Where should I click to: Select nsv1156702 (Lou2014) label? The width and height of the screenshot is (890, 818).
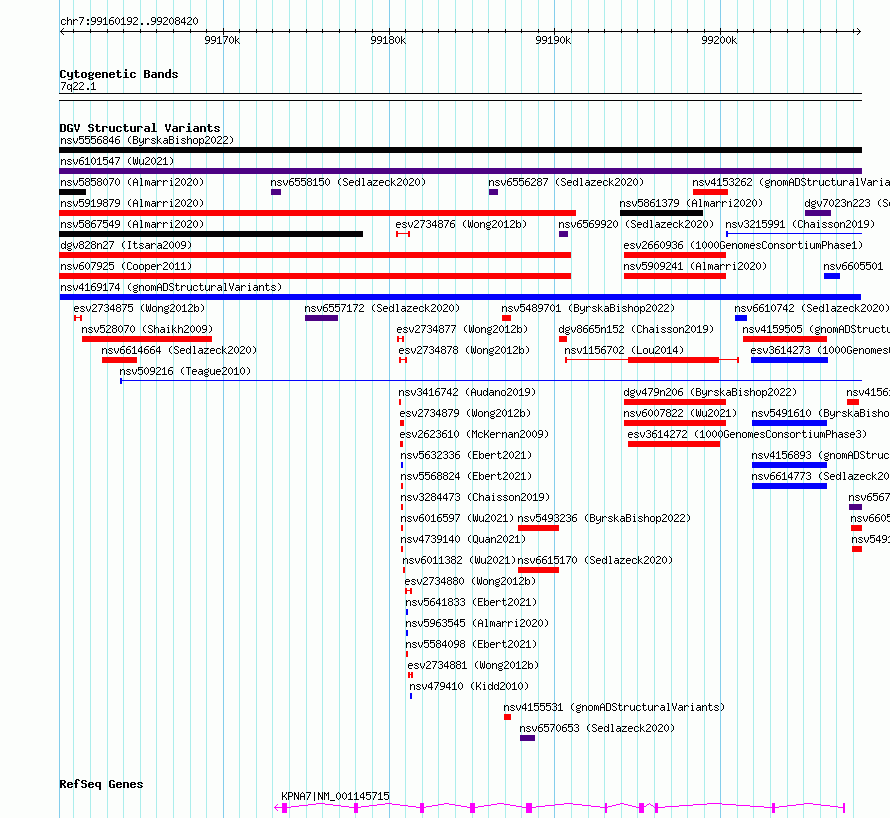coord(624,350)
